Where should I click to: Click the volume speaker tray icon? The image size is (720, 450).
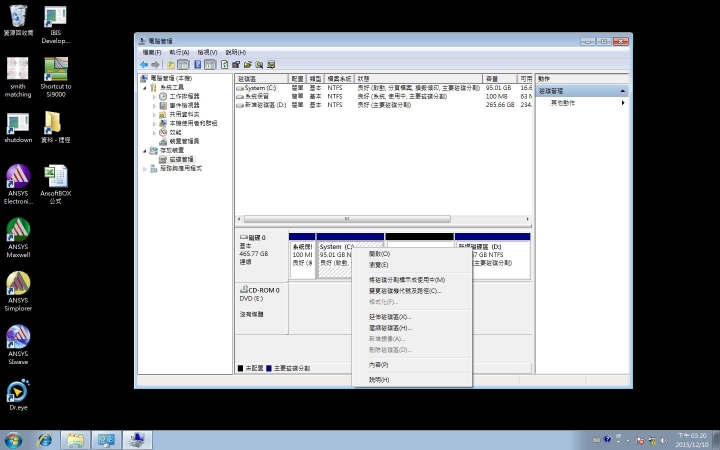pos(664,440)
